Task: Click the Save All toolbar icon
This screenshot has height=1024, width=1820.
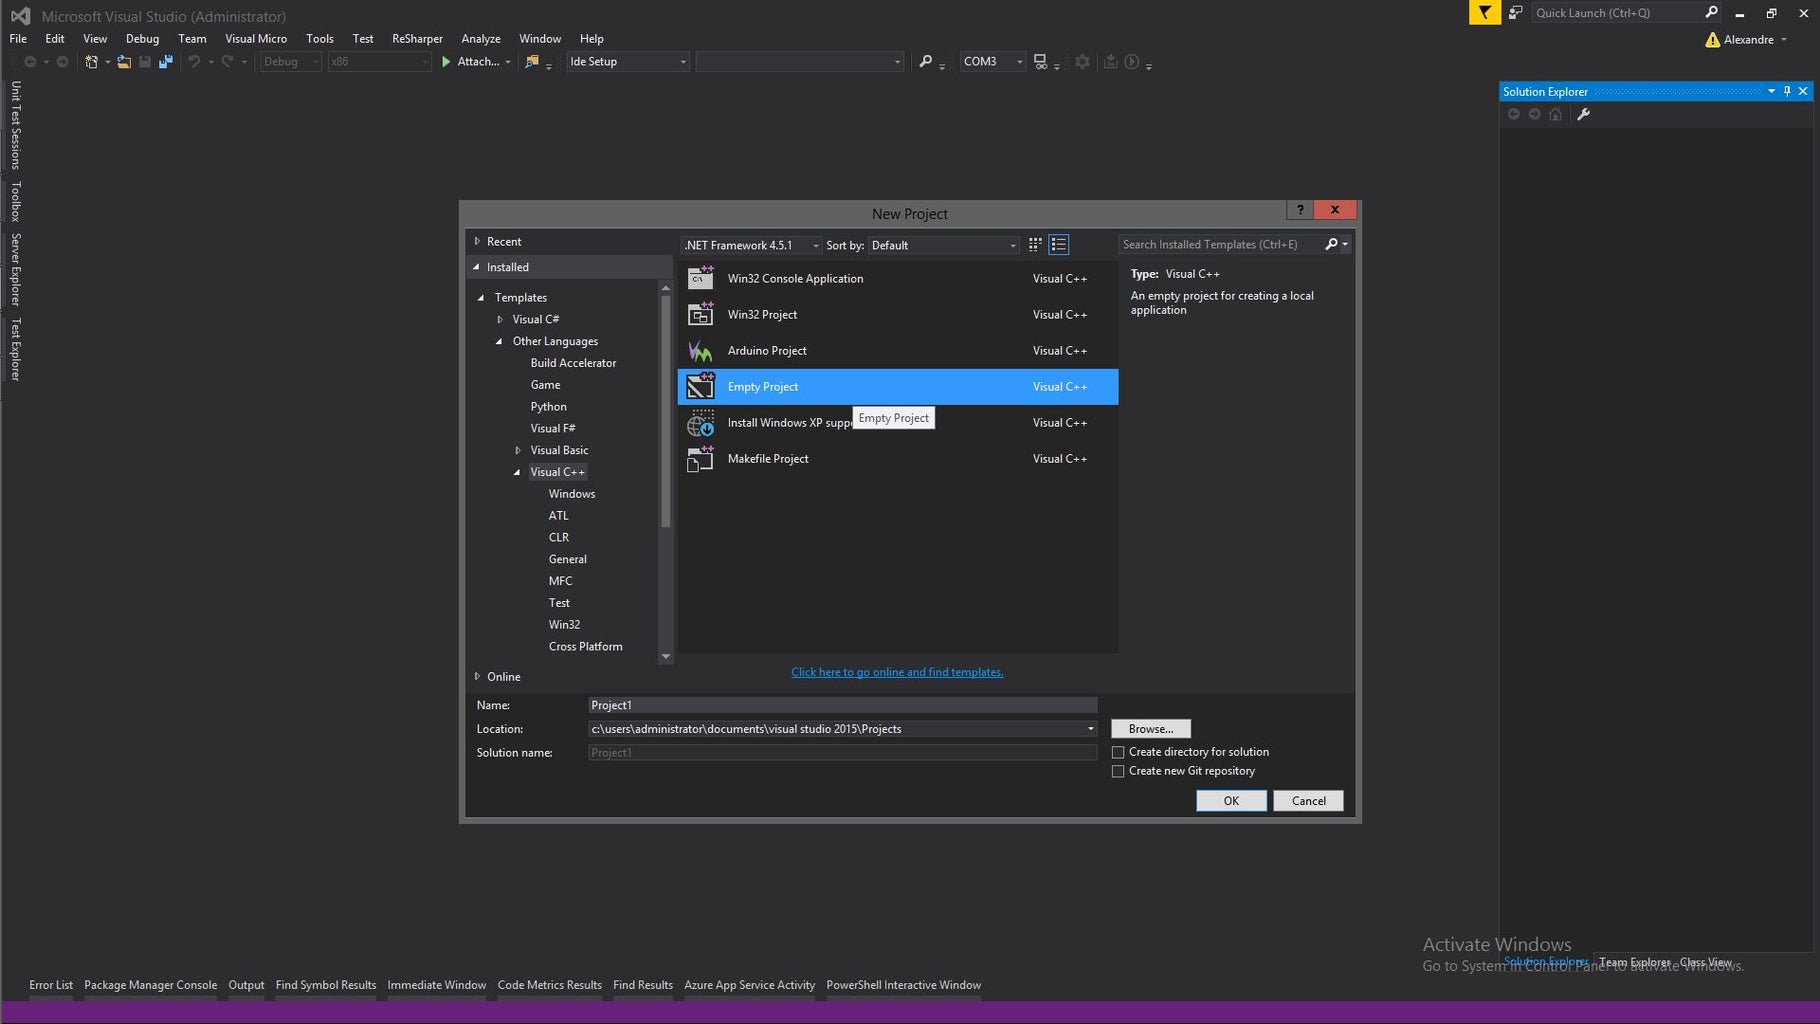Action: point(165,61)
